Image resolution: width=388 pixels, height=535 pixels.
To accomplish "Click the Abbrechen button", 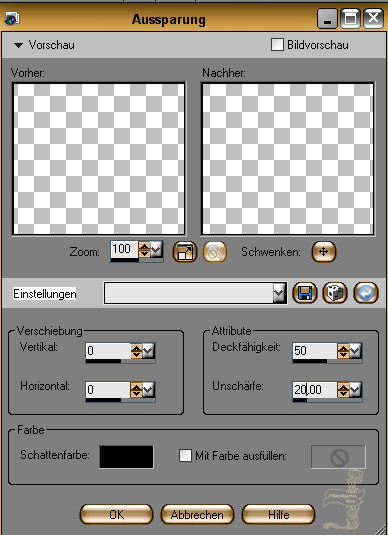I will pyautogui.click(x=197, y=514).
